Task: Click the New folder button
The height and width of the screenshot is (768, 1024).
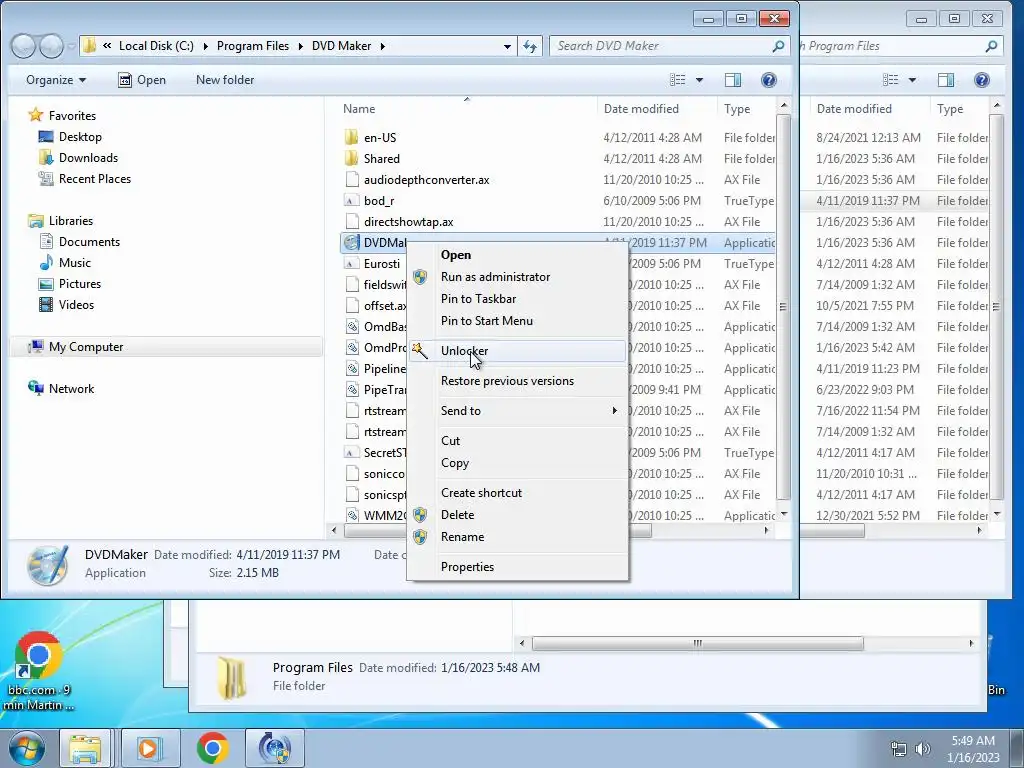Action: point(225,80)
